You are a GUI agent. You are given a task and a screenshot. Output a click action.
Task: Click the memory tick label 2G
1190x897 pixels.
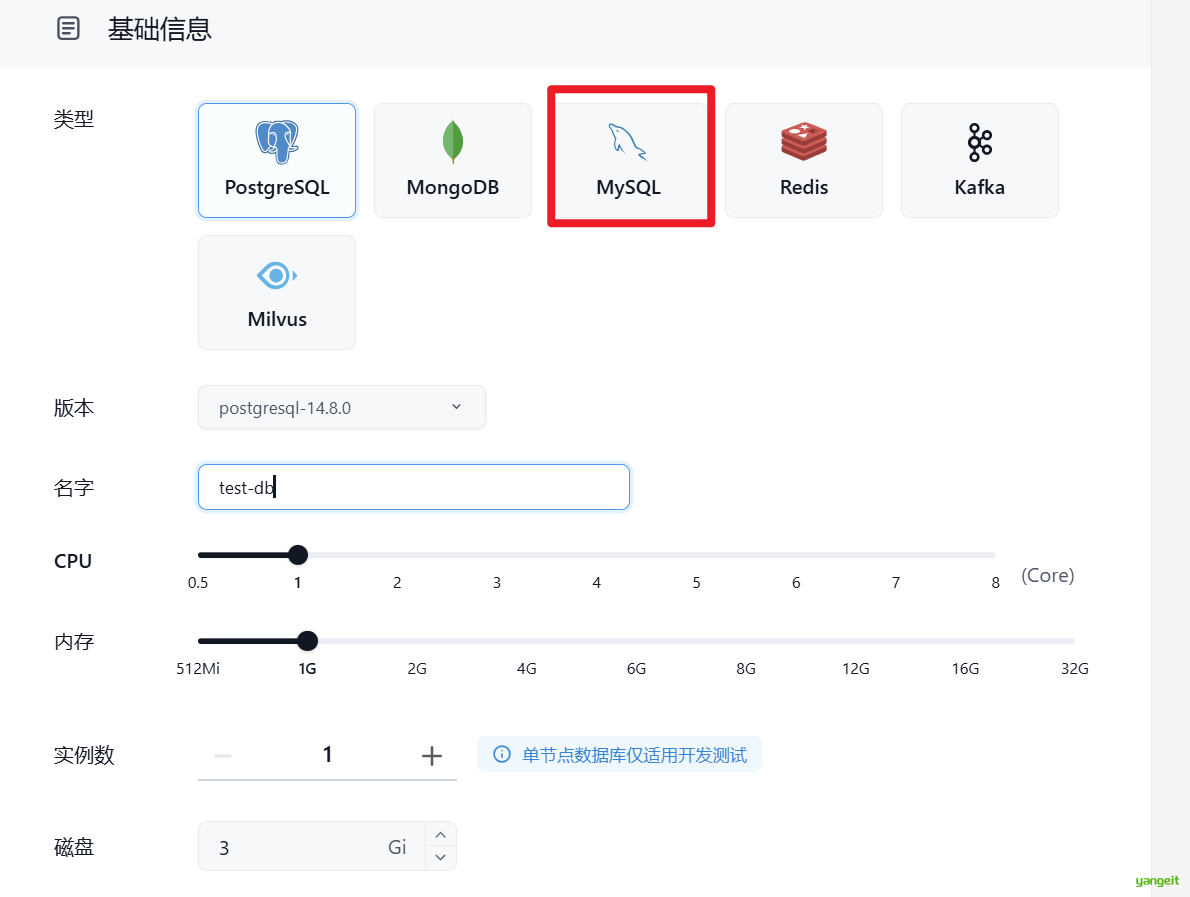(x=417, y=669)
